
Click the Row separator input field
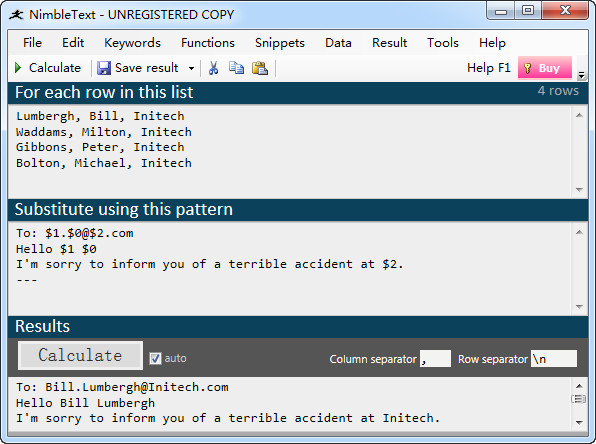point(554,358)
